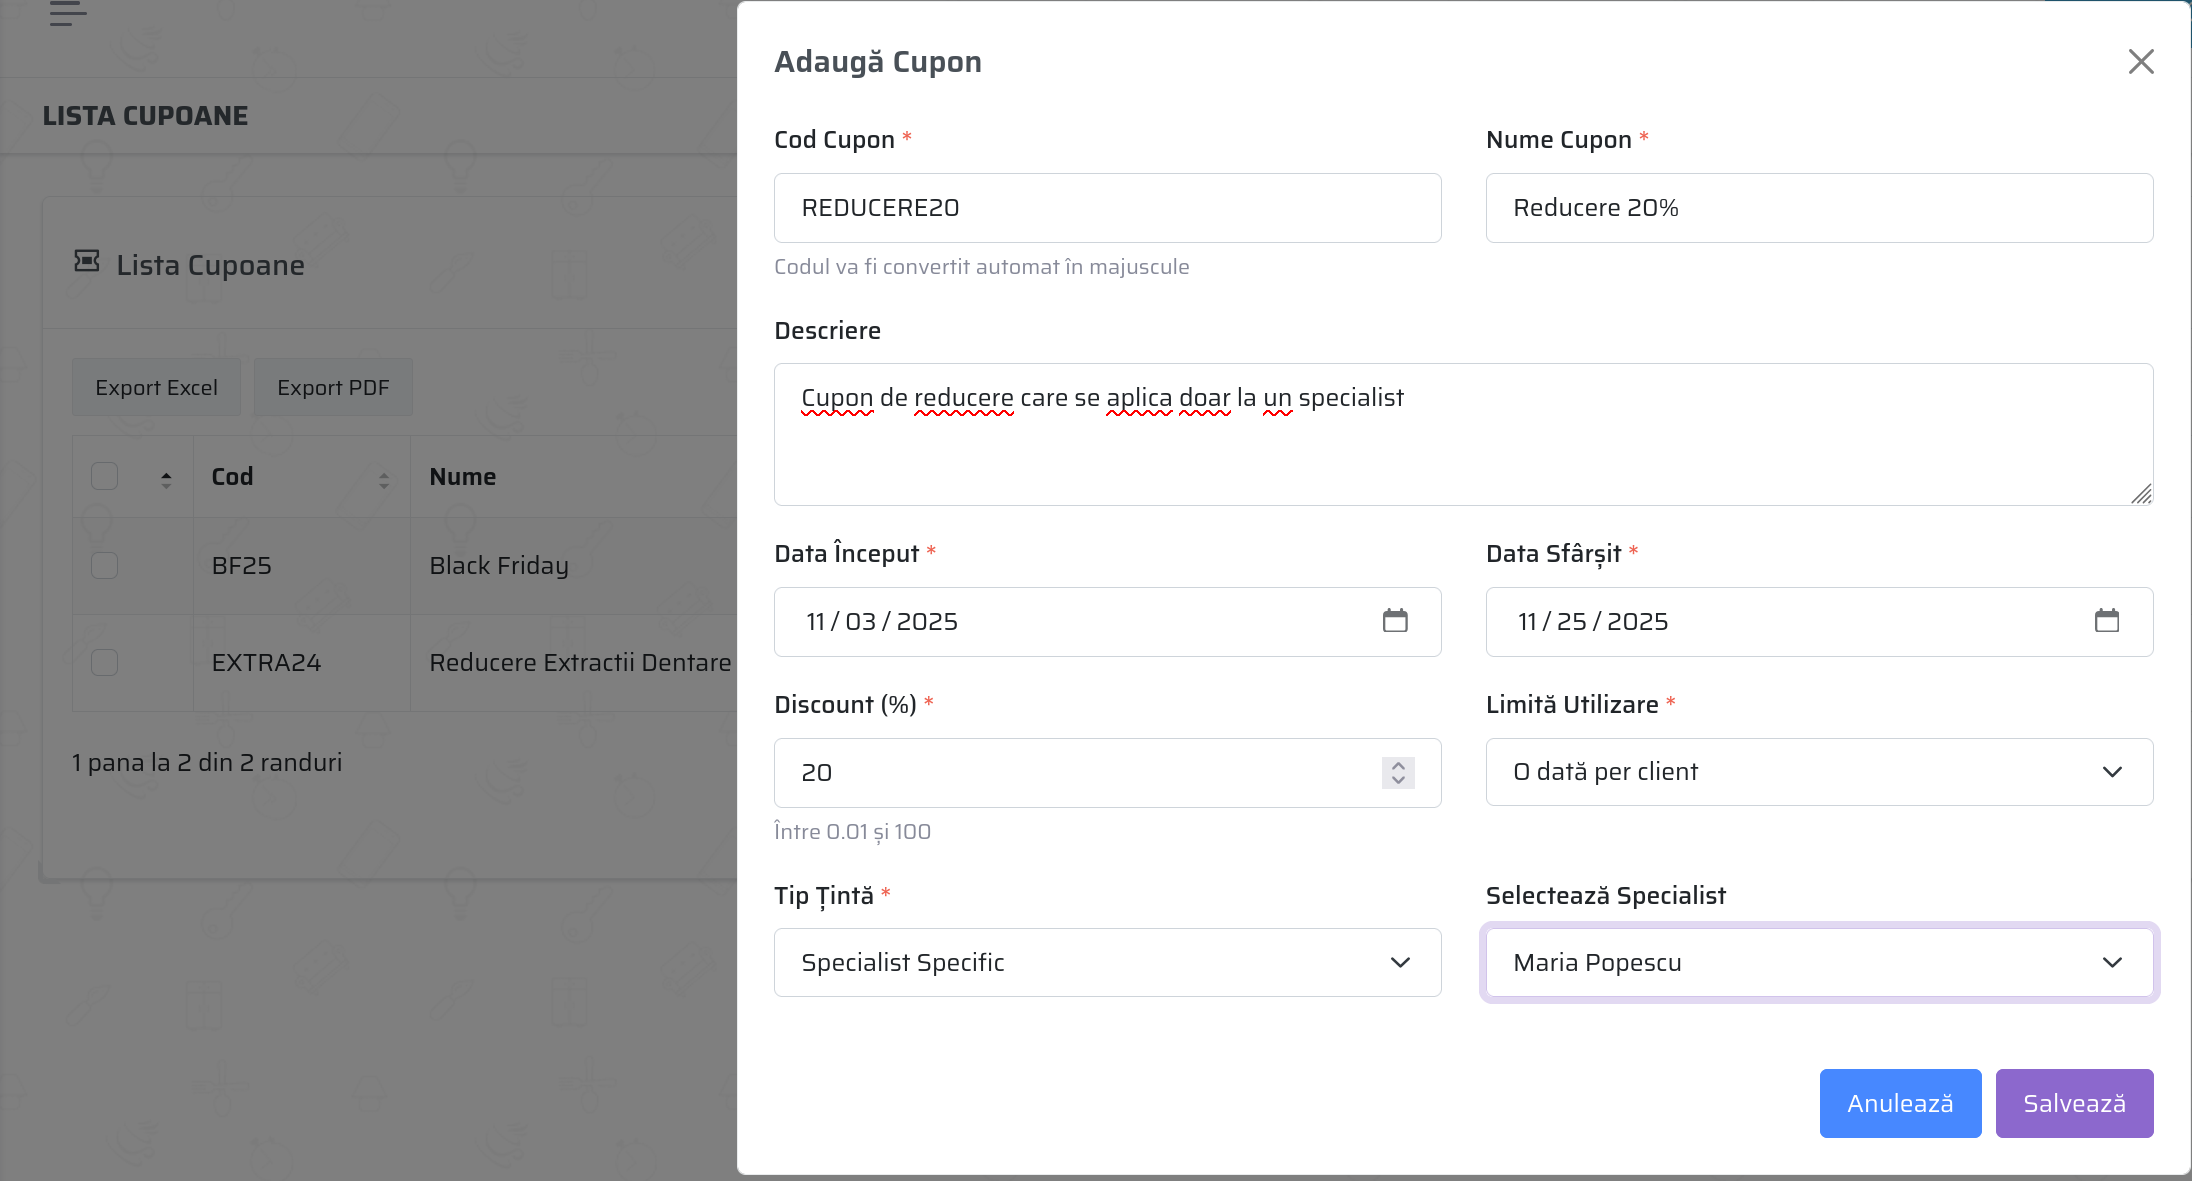Viewport: 2192px width, 1181px height.
Task: Cancel with the Anulează button
Action: pos(1899,1103)
